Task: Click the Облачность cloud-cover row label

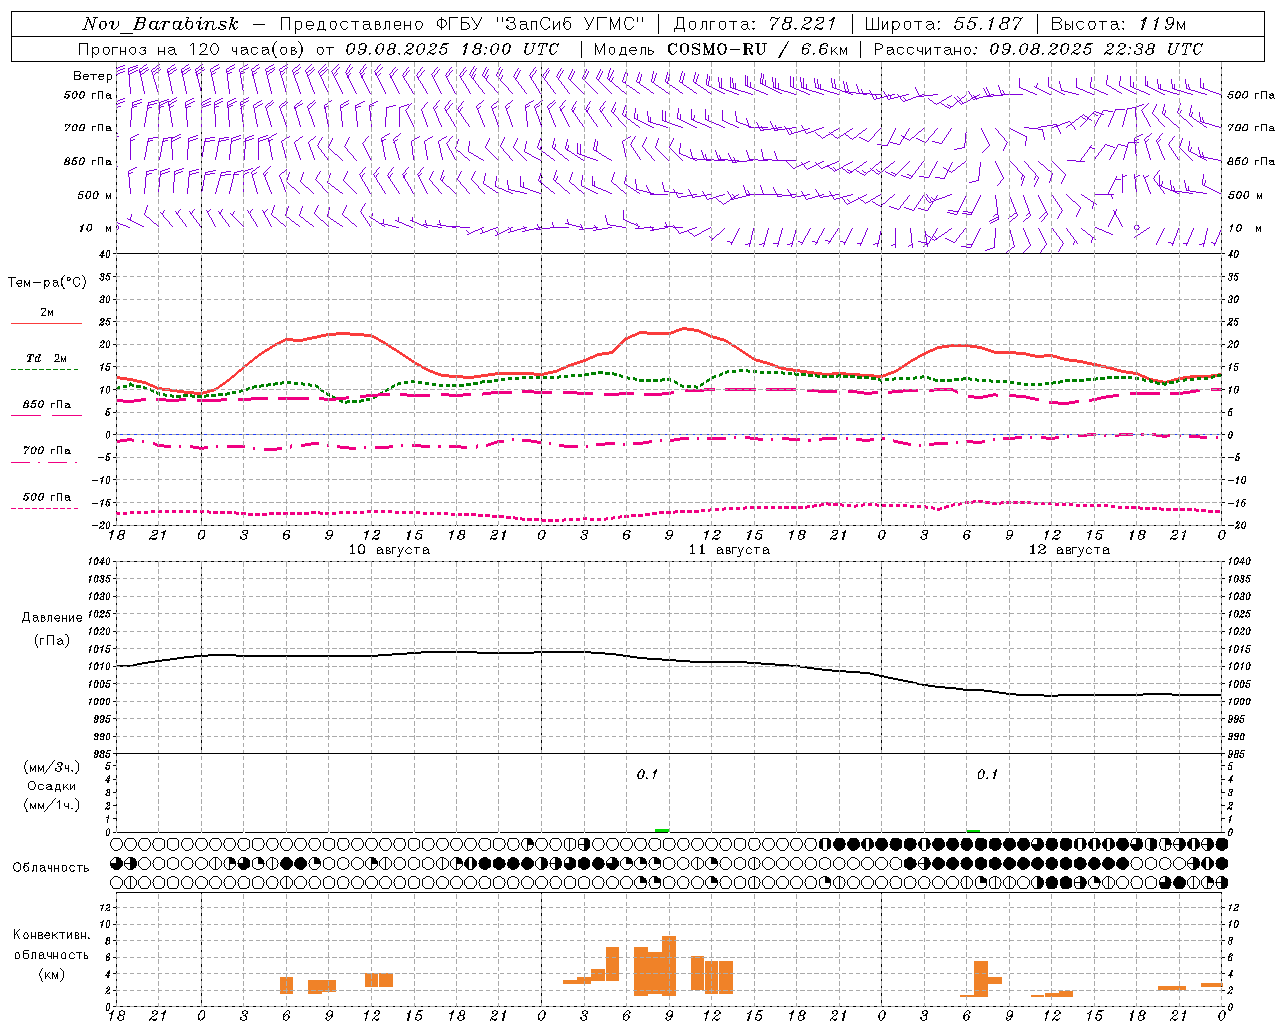Action: [51, 868]
